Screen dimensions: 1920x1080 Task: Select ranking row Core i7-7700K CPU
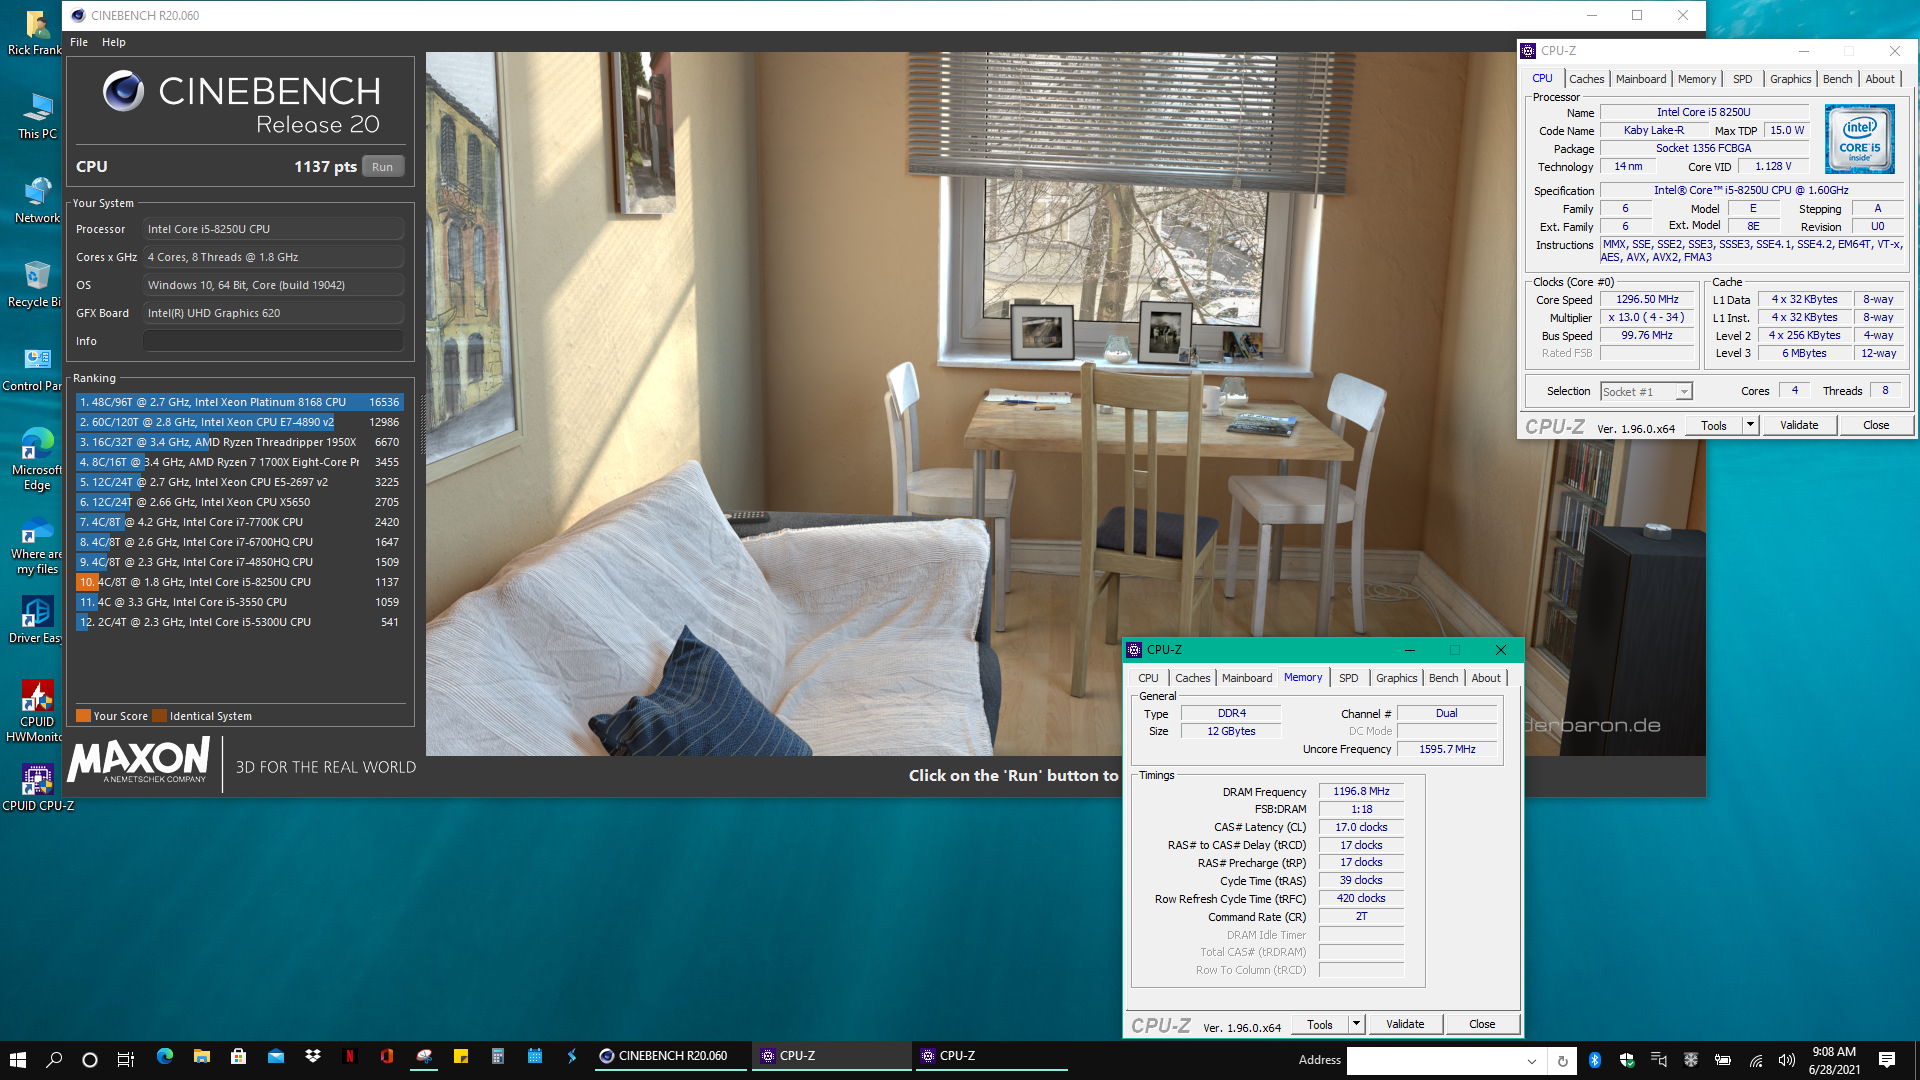click(240, 522)
